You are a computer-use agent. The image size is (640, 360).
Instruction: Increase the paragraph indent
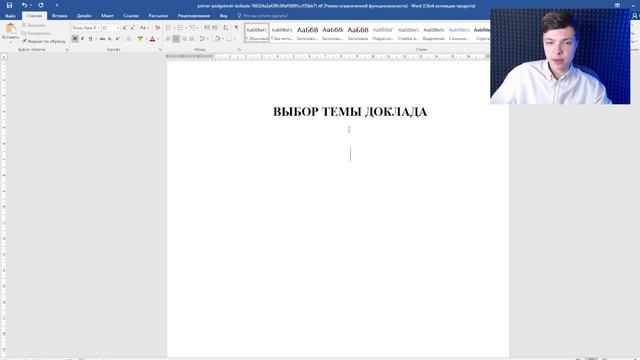pyautogui.click(x=215, y=28)
